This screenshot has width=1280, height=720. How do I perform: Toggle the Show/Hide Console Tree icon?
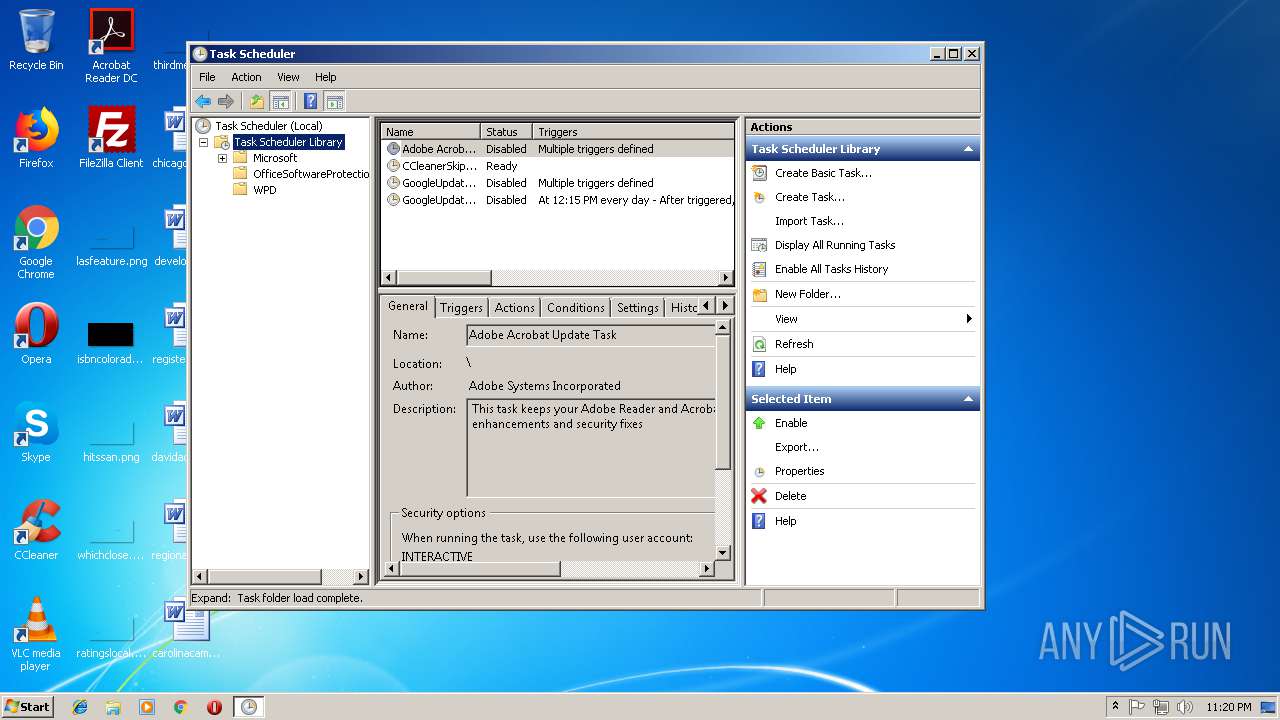(281, 101)
